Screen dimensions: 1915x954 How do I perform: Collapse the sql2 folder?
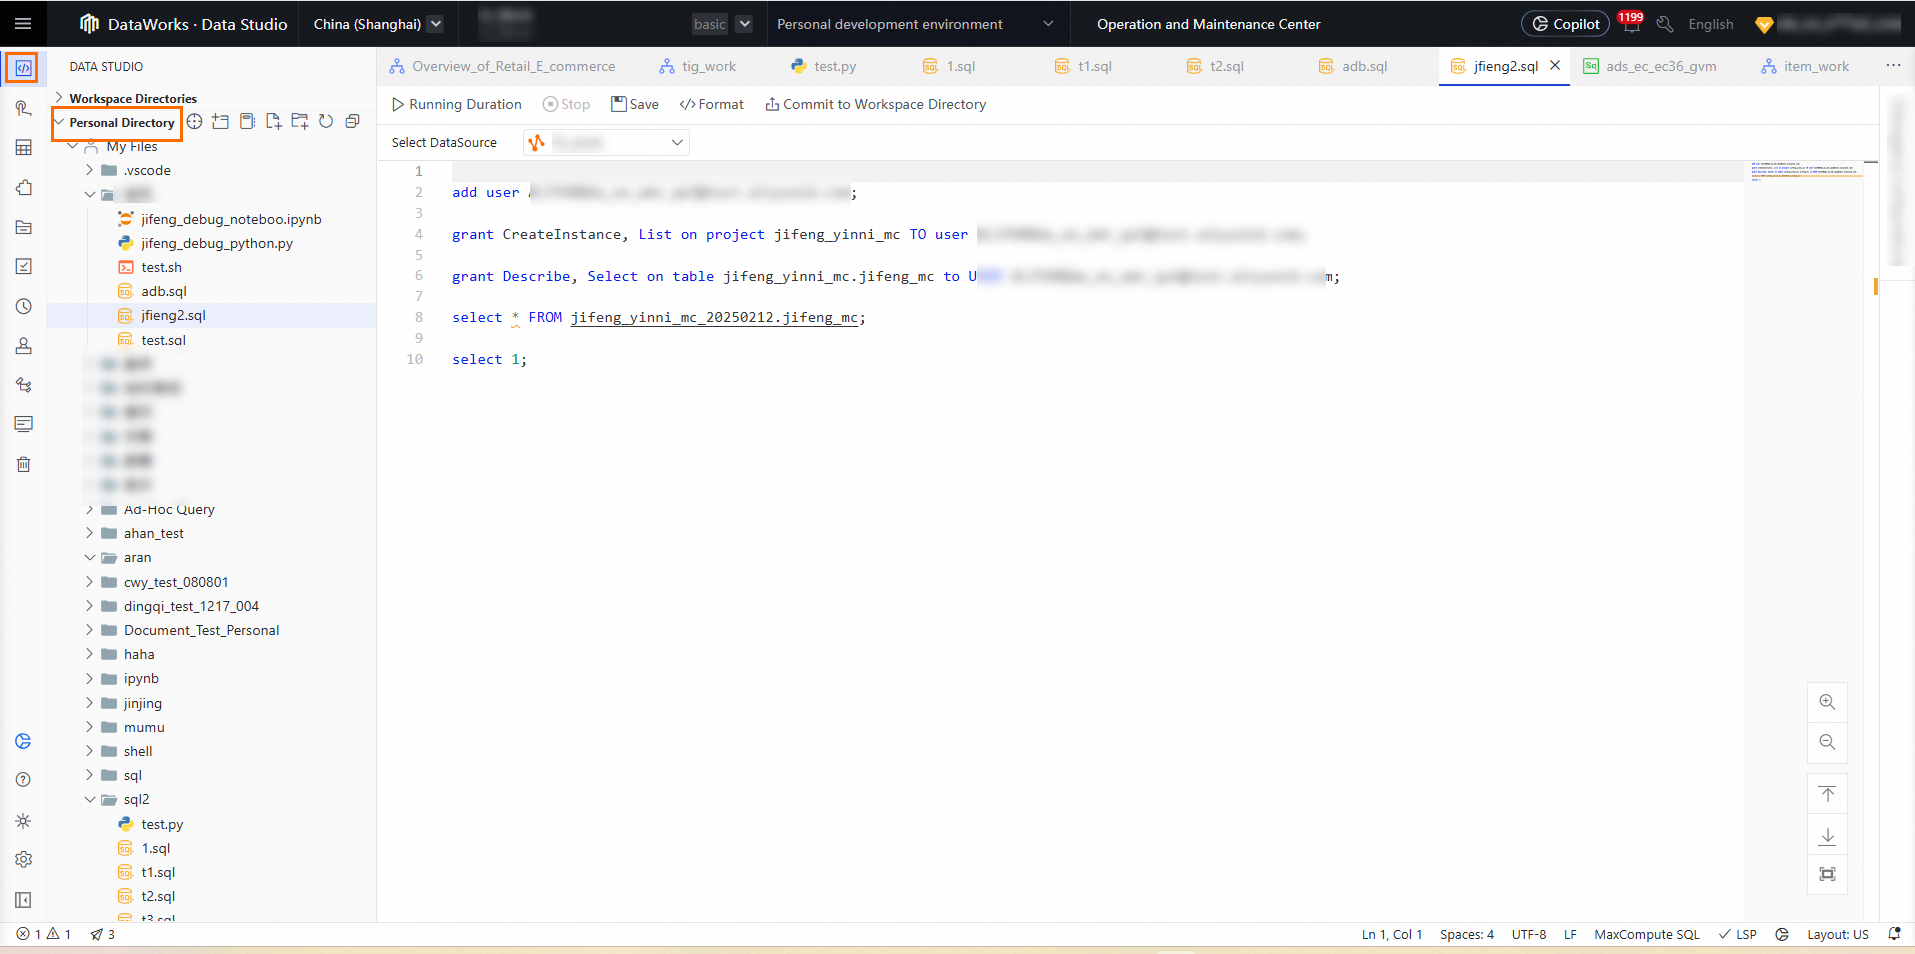click(90, 799)
